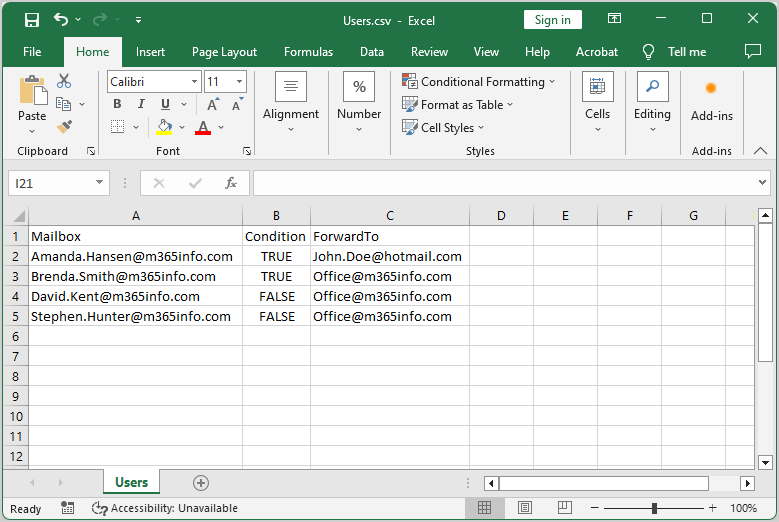Collapse the ribbon with chevron
779x522 pixels.
pyautogui.click(x=760, y=150)
